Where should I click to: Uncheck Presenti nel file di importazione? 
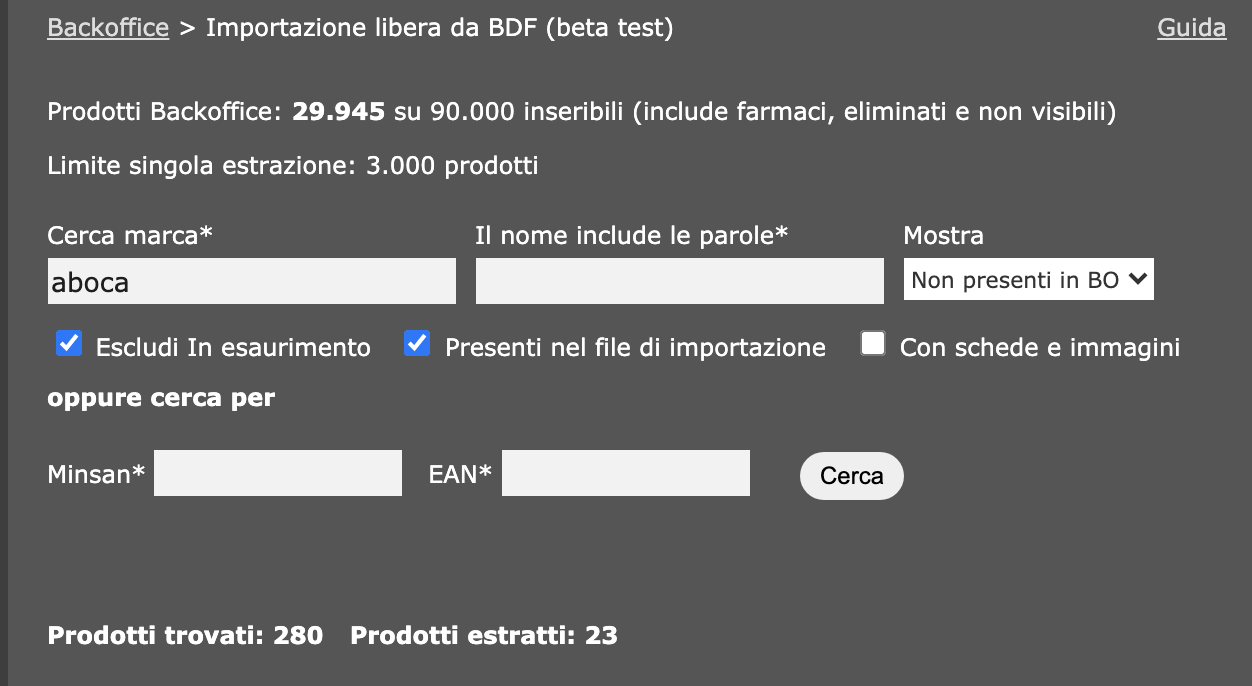(x=416, y=343)
